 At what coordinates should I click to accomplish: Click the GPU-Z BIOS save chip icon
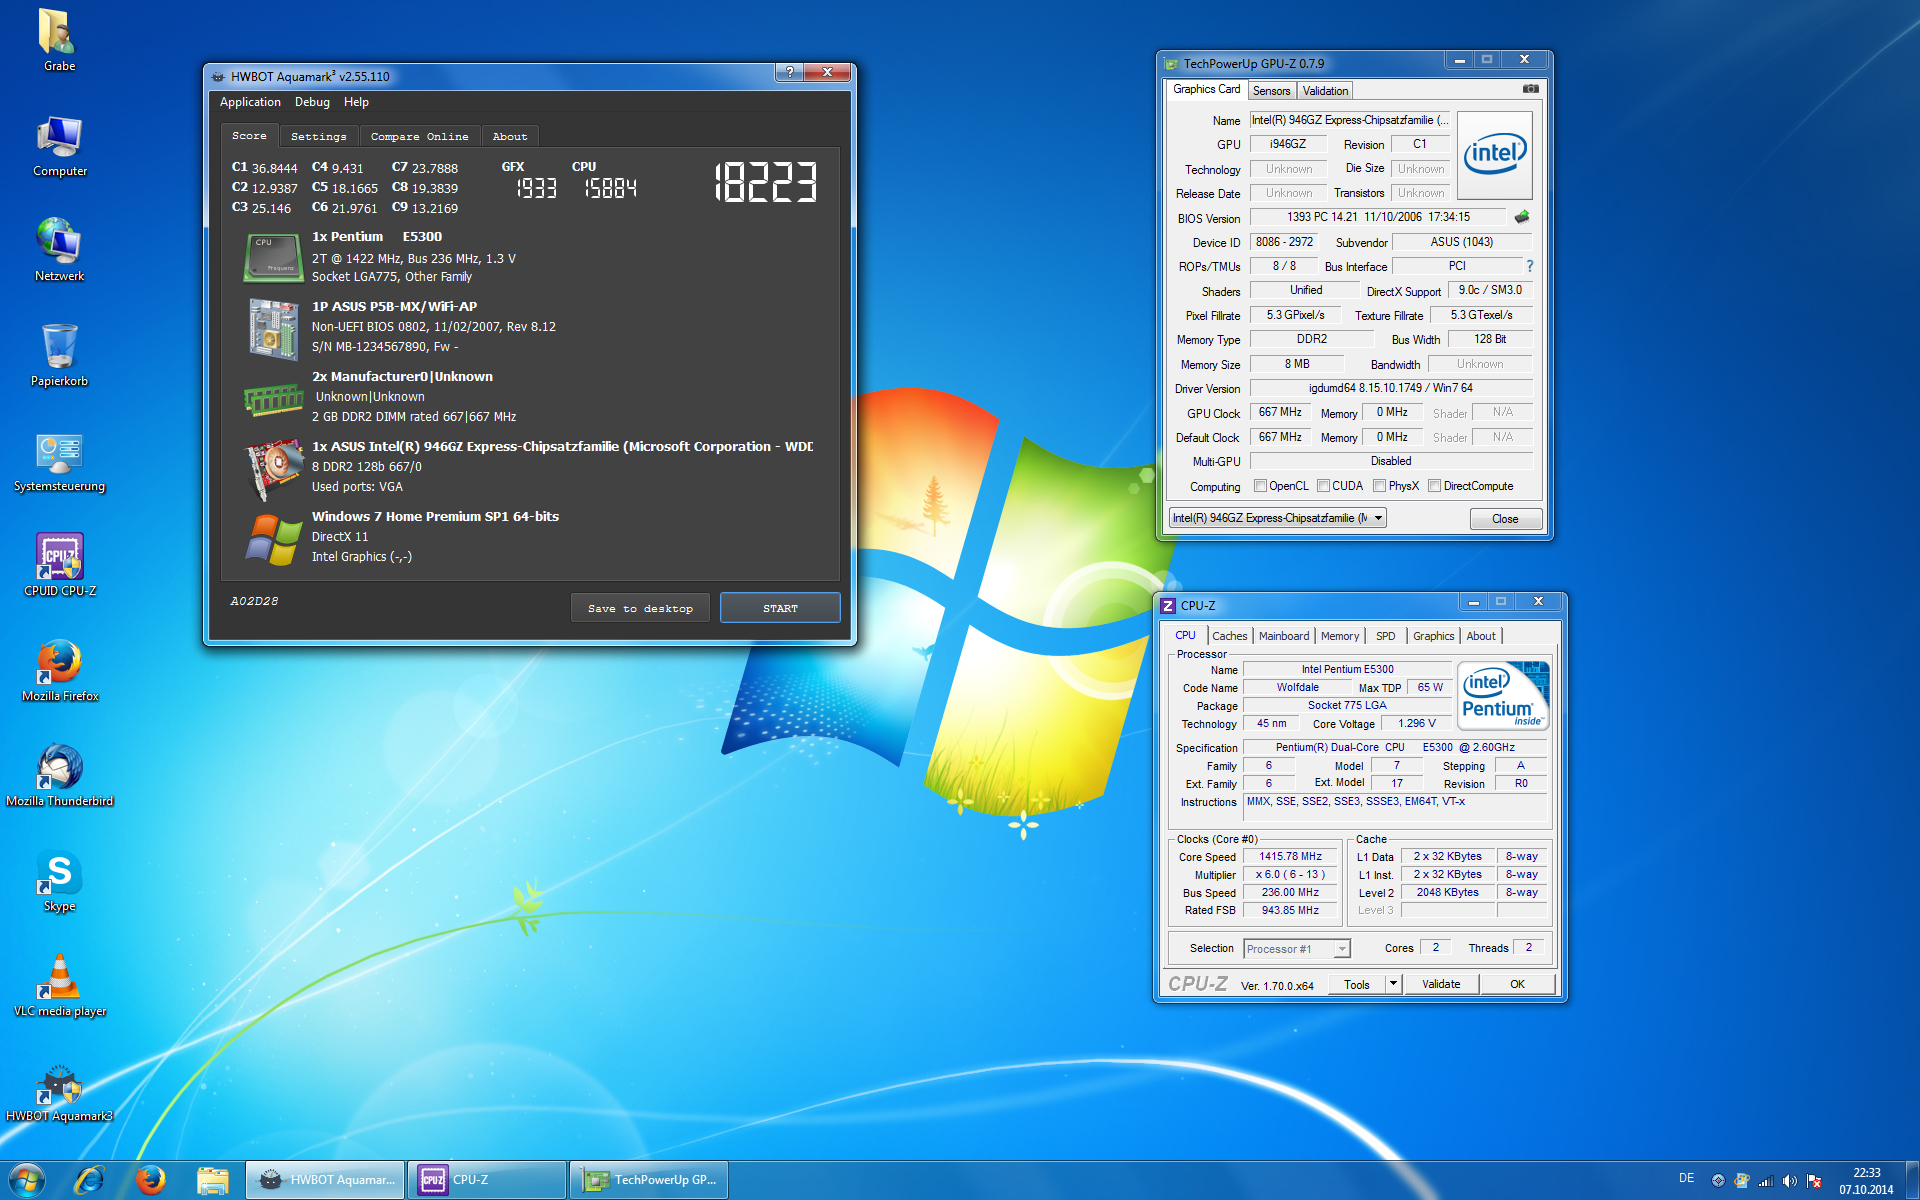tap(1522, 217)
